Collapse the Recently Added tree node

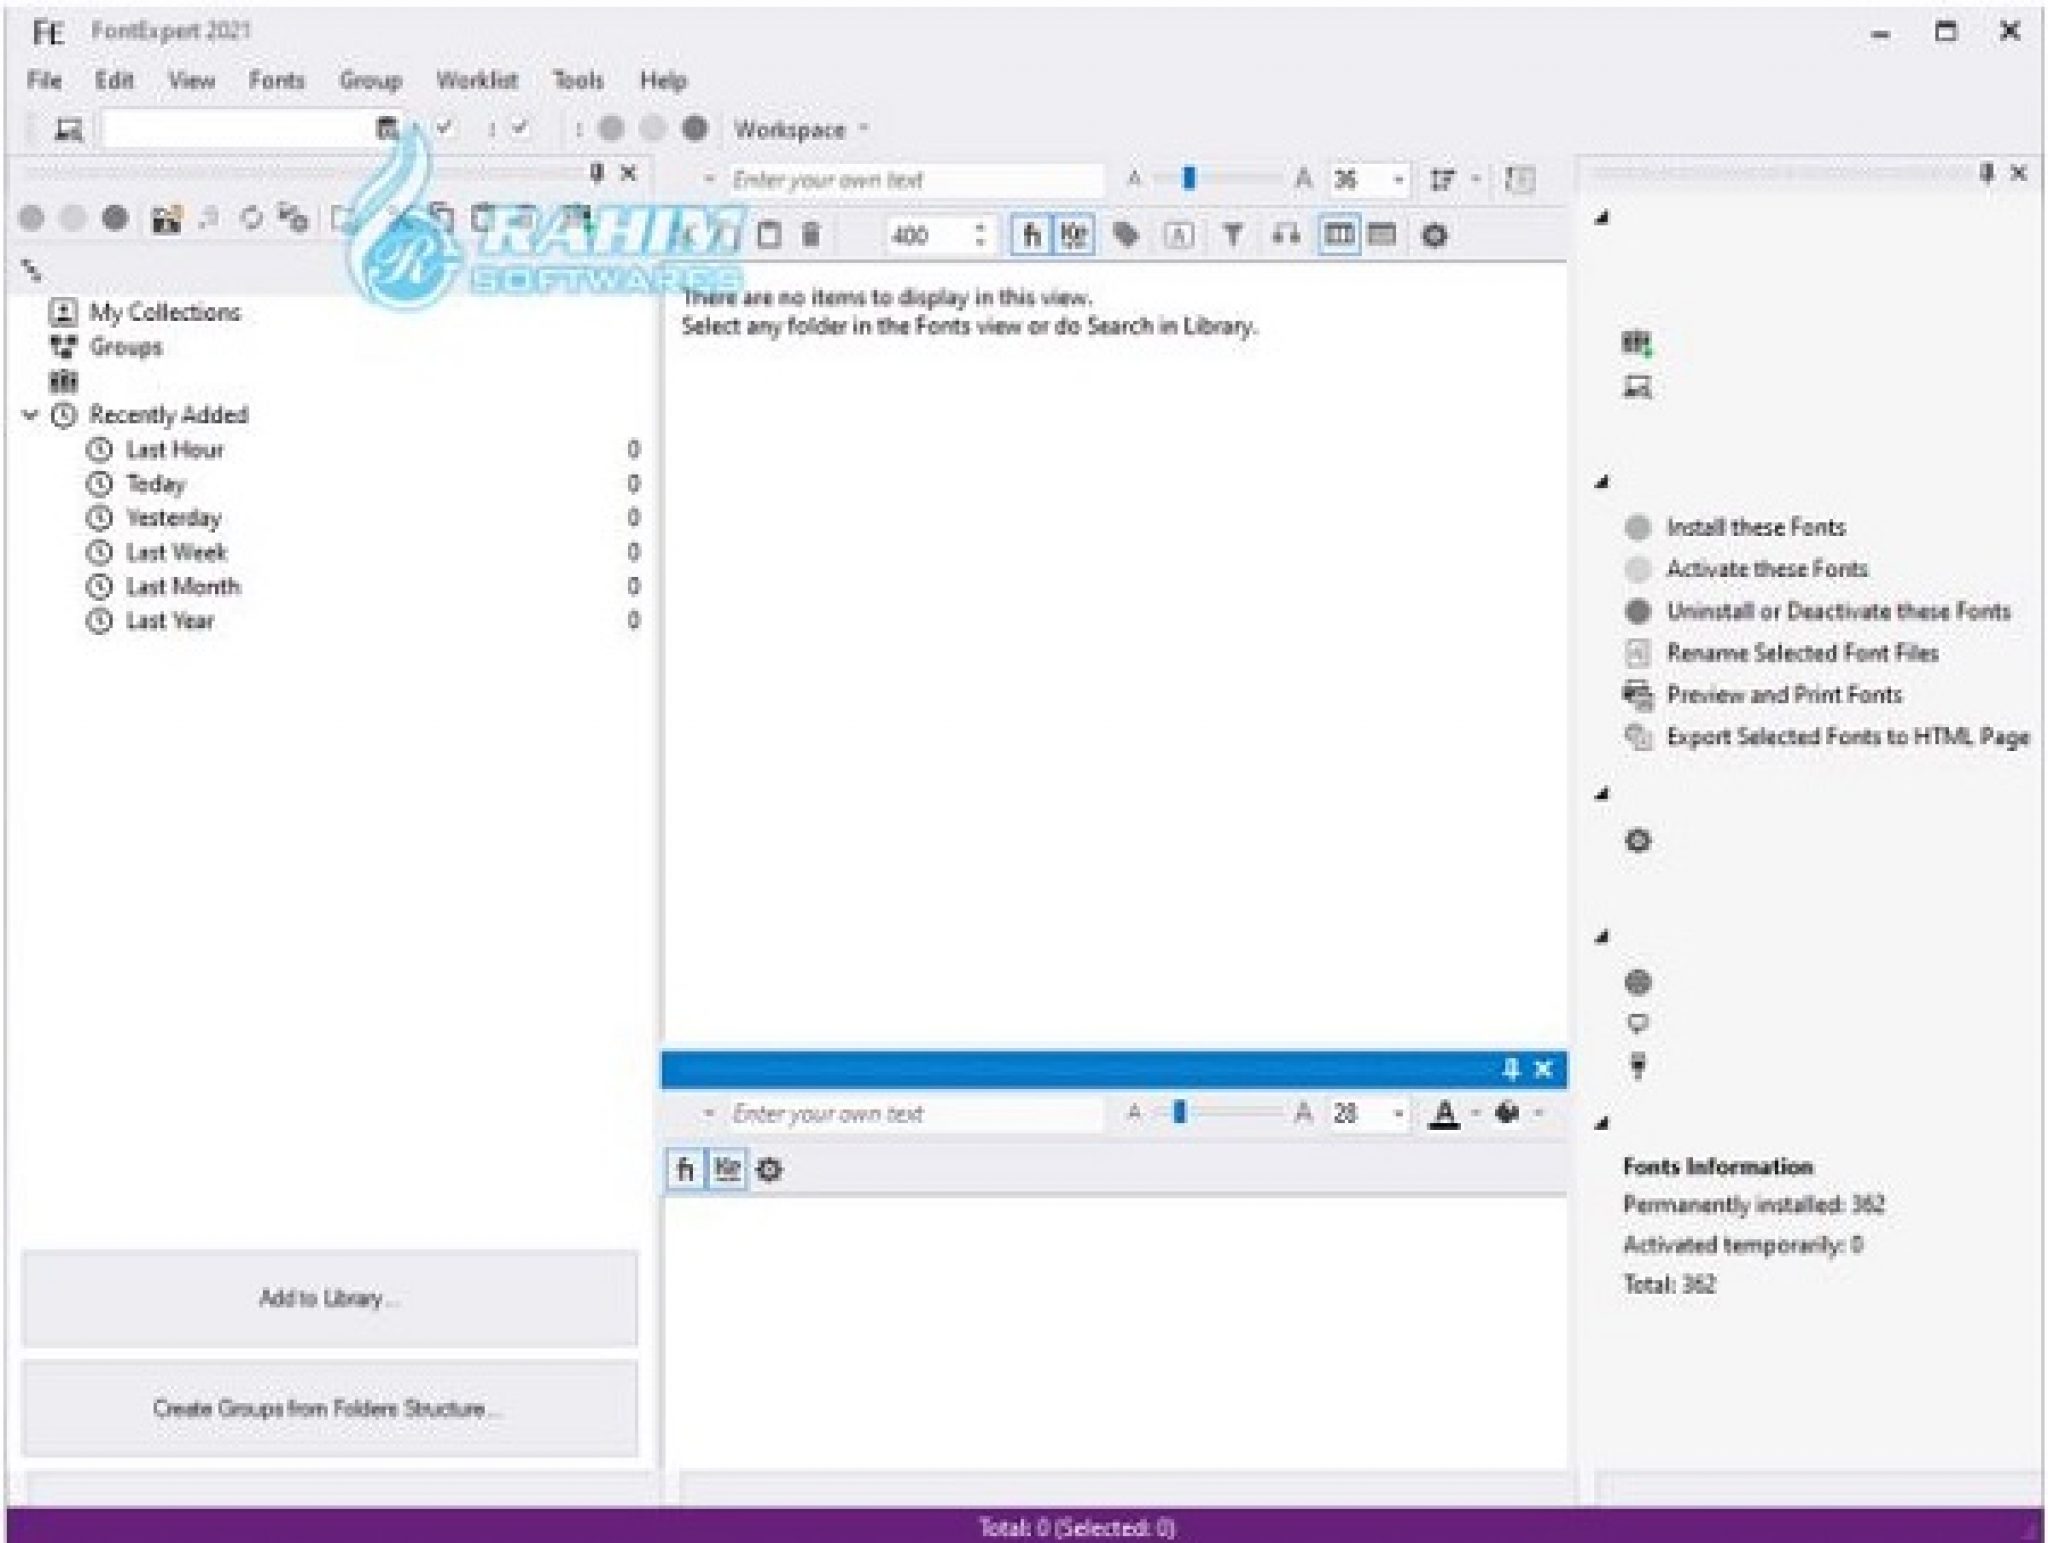[x=29, y=415]
